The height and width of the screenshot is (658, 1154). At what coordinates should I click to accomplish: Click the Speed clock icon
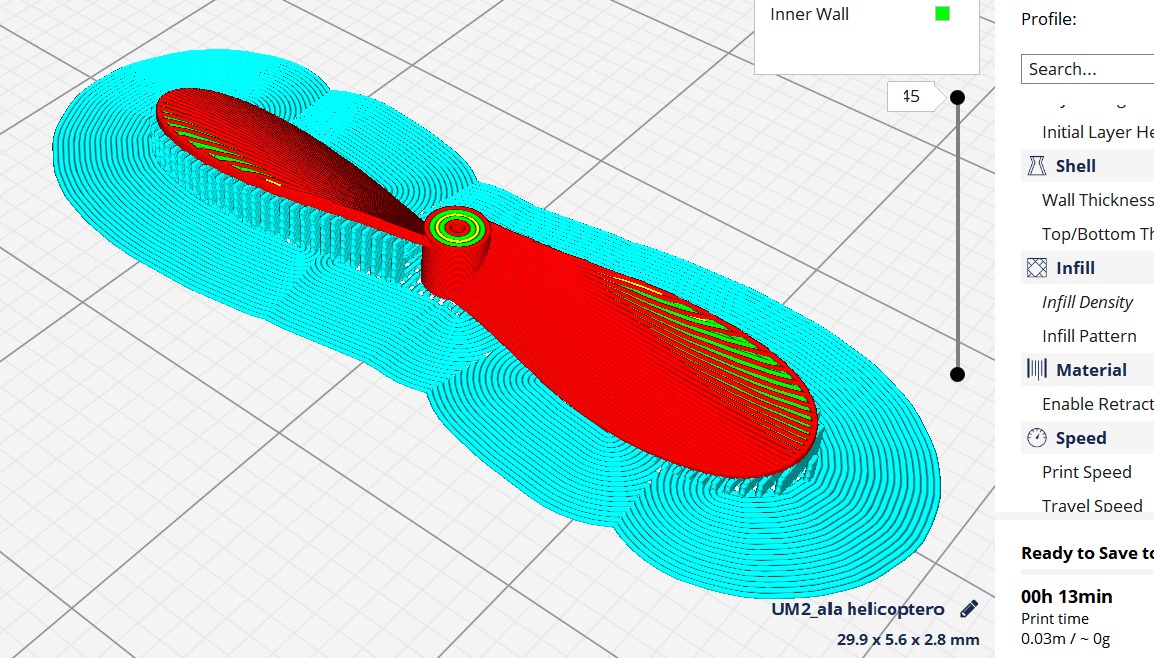click(1036, 438)
